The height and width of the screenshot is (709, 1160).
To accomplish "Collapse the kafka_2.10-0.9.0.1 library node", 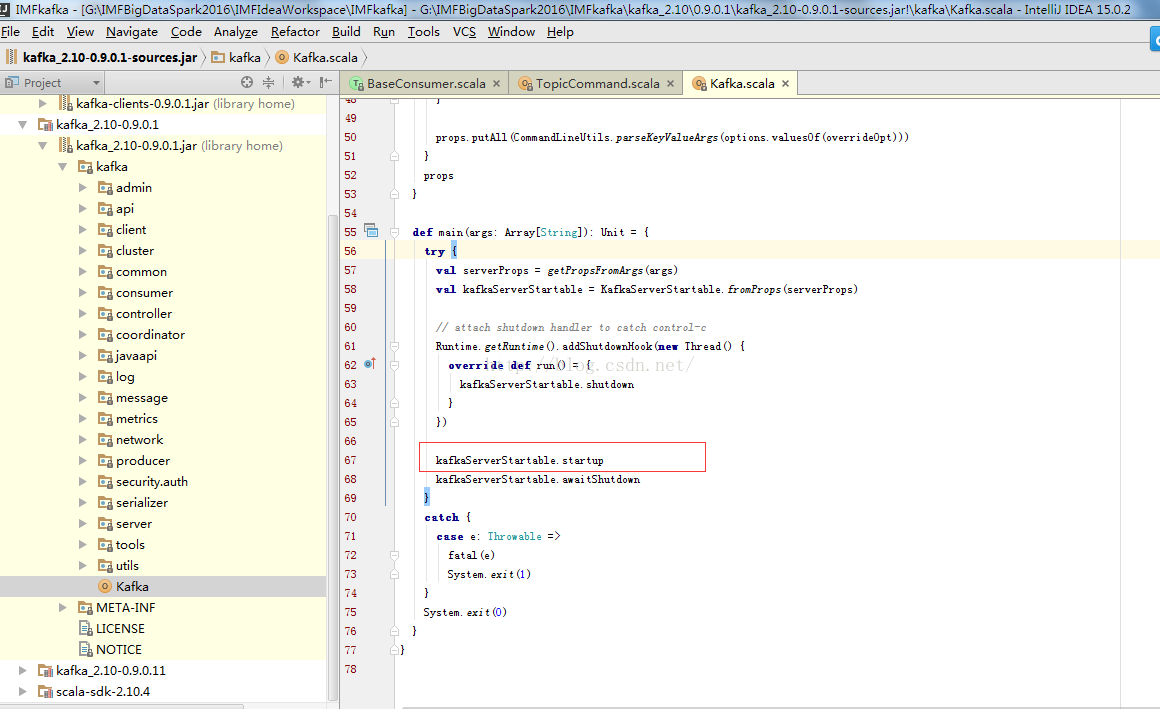I will click(23, 124).
